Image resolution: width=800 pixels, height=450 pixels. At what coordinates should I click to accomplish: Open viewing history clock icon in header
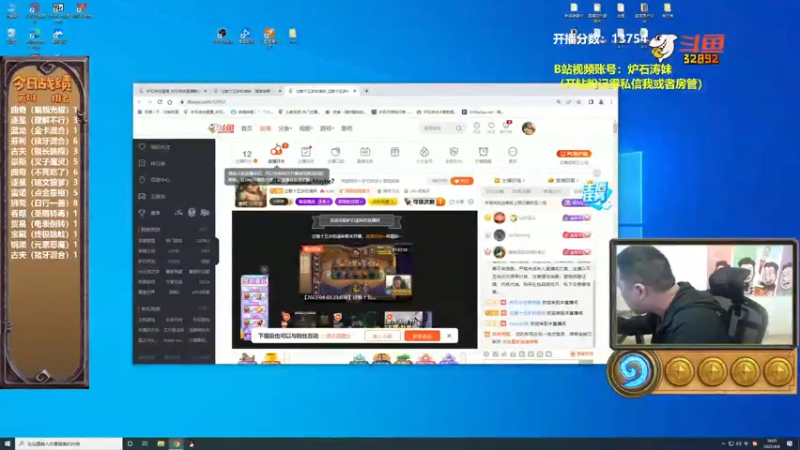(477, 128)
